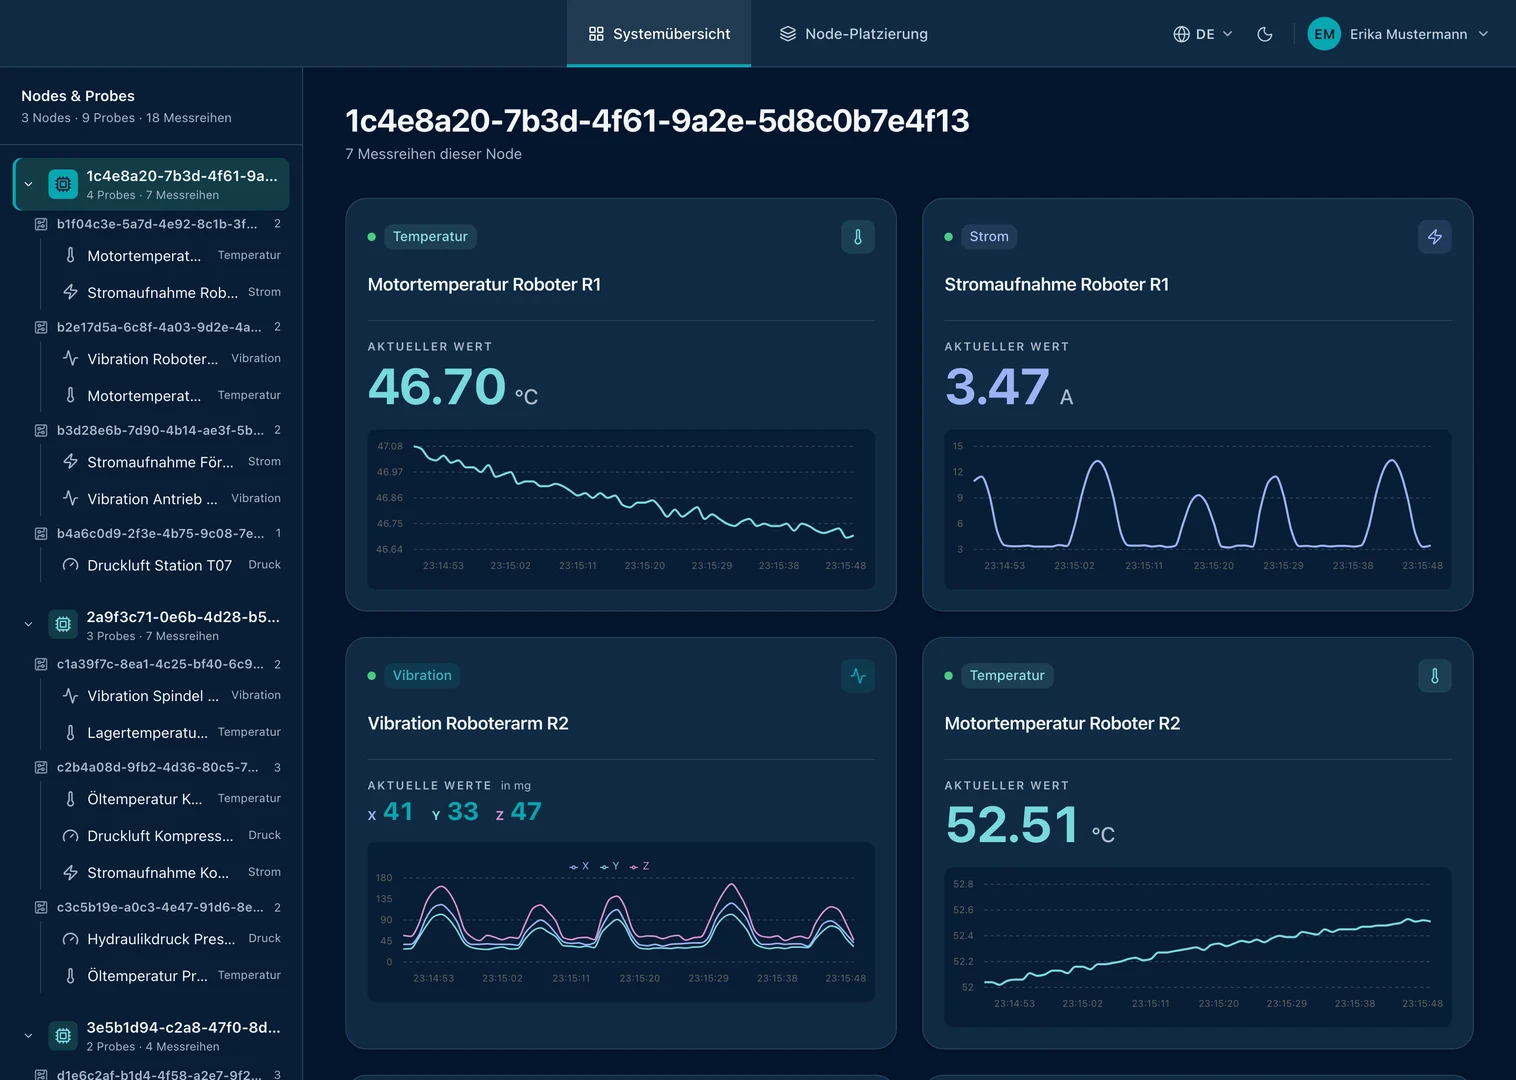This screenshot has width=1516, height=1080.
Task: Collapse the 3e5b1d94-c2a8 node in sidebar
Action: point(28,1036)
